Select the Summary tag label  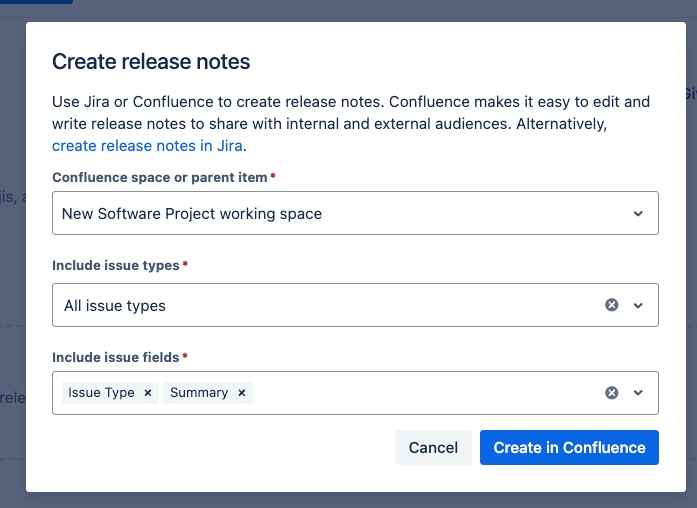point(199,393)
